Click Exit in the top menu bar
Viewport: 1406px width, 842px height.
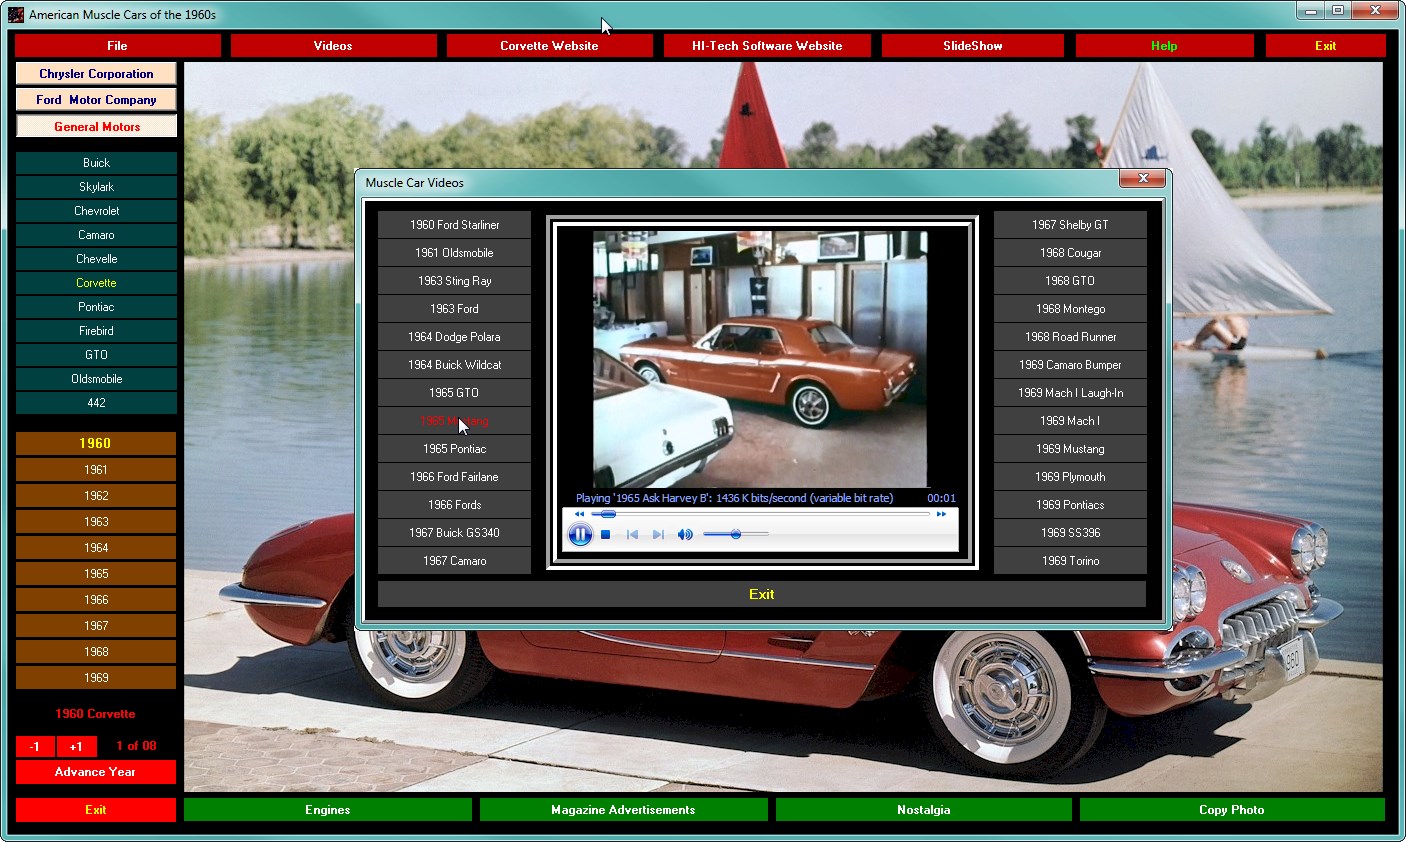coord(1325,46)
